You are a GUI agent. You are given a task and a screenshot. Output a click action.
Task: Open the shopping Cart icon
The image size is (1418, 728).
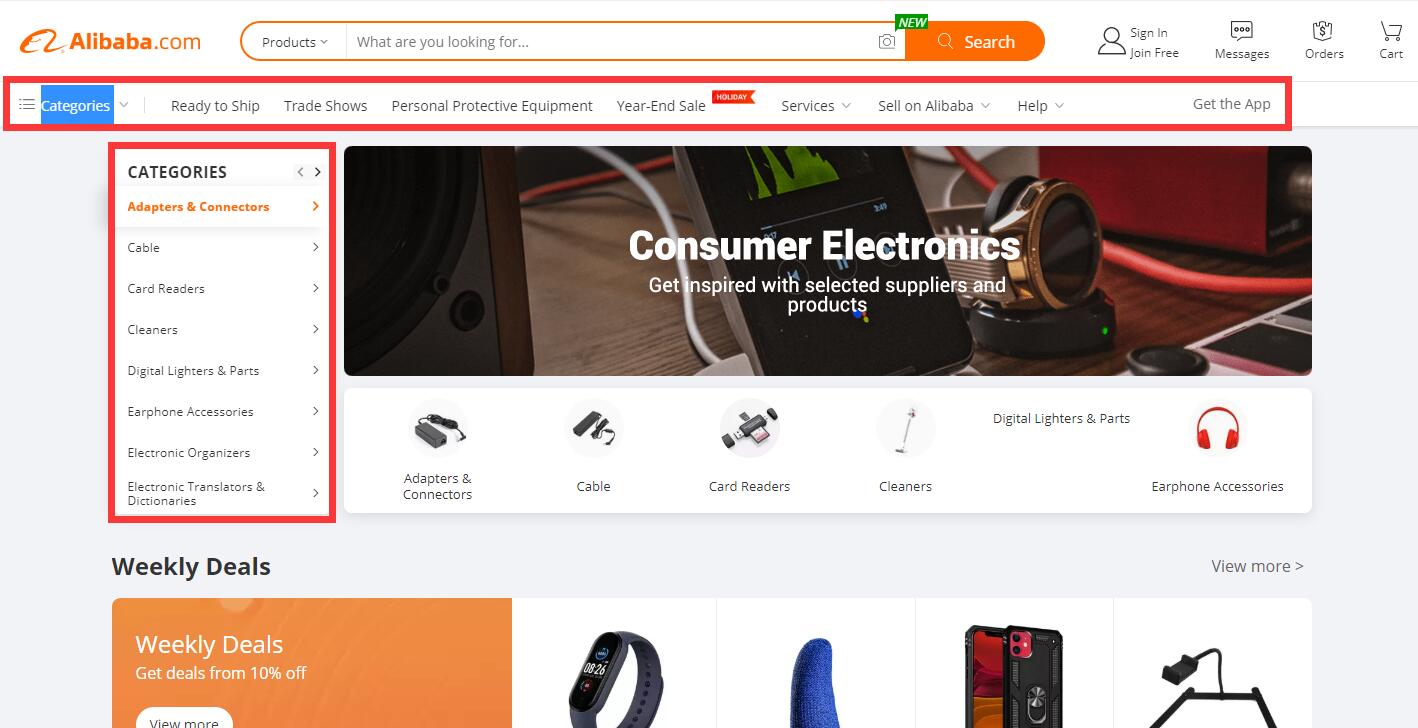pyautogui.click(x=1391, y=31)
